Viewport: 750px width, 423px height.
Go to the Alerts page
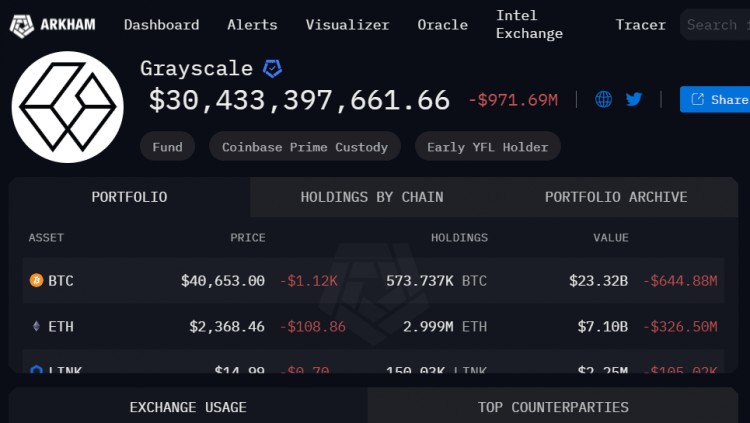[x=252, y=25]
